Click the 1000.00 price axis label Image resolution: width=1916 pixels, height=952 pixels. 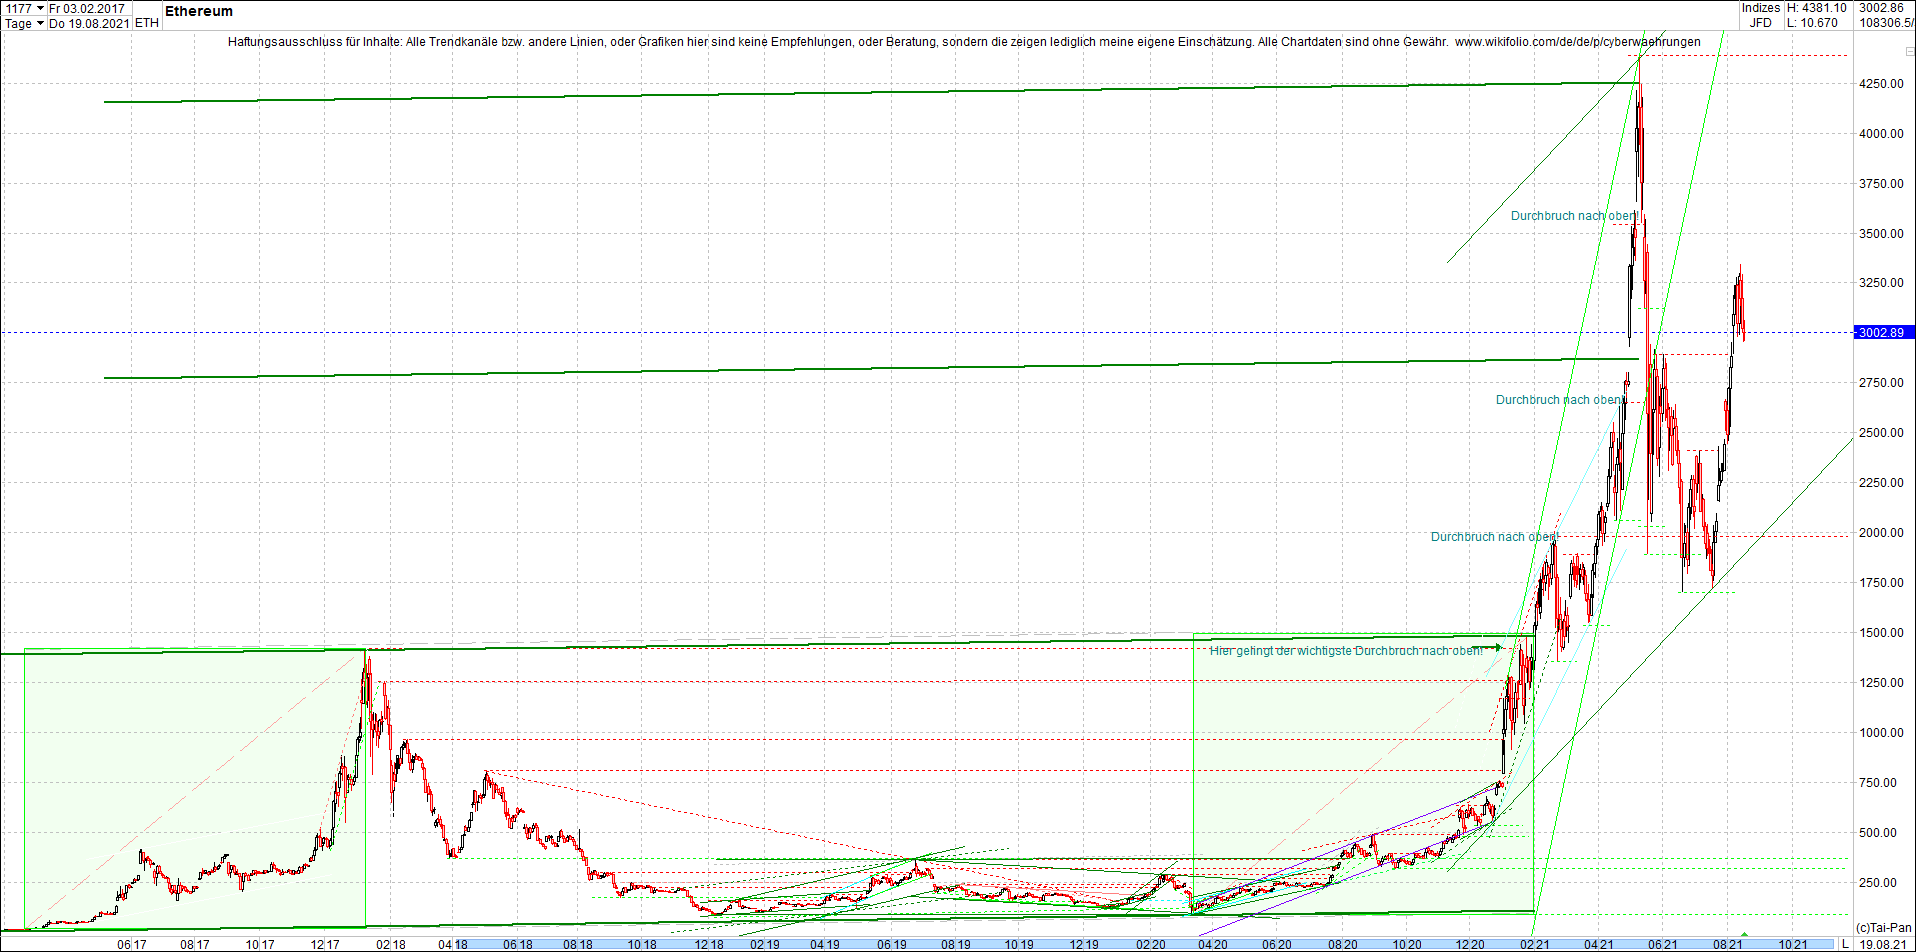(1881, 732)
